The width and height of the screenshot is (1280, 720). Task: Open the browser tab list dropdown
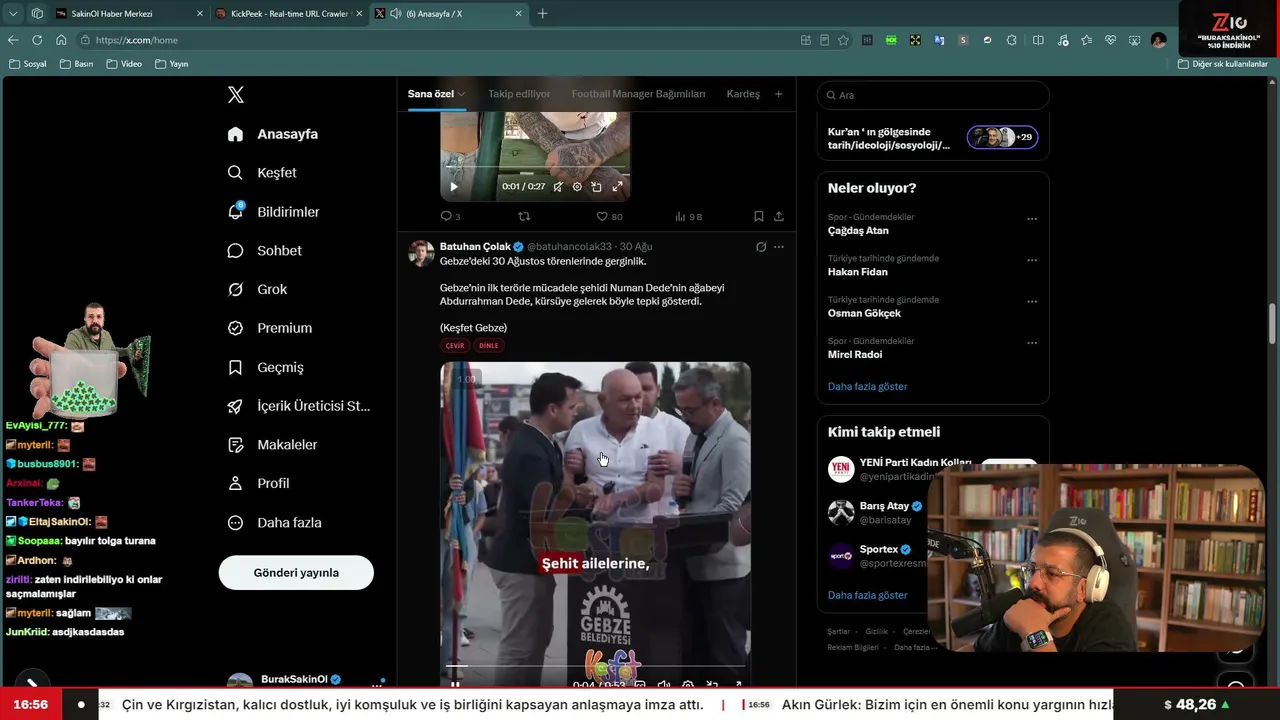(x=13, y=14)
